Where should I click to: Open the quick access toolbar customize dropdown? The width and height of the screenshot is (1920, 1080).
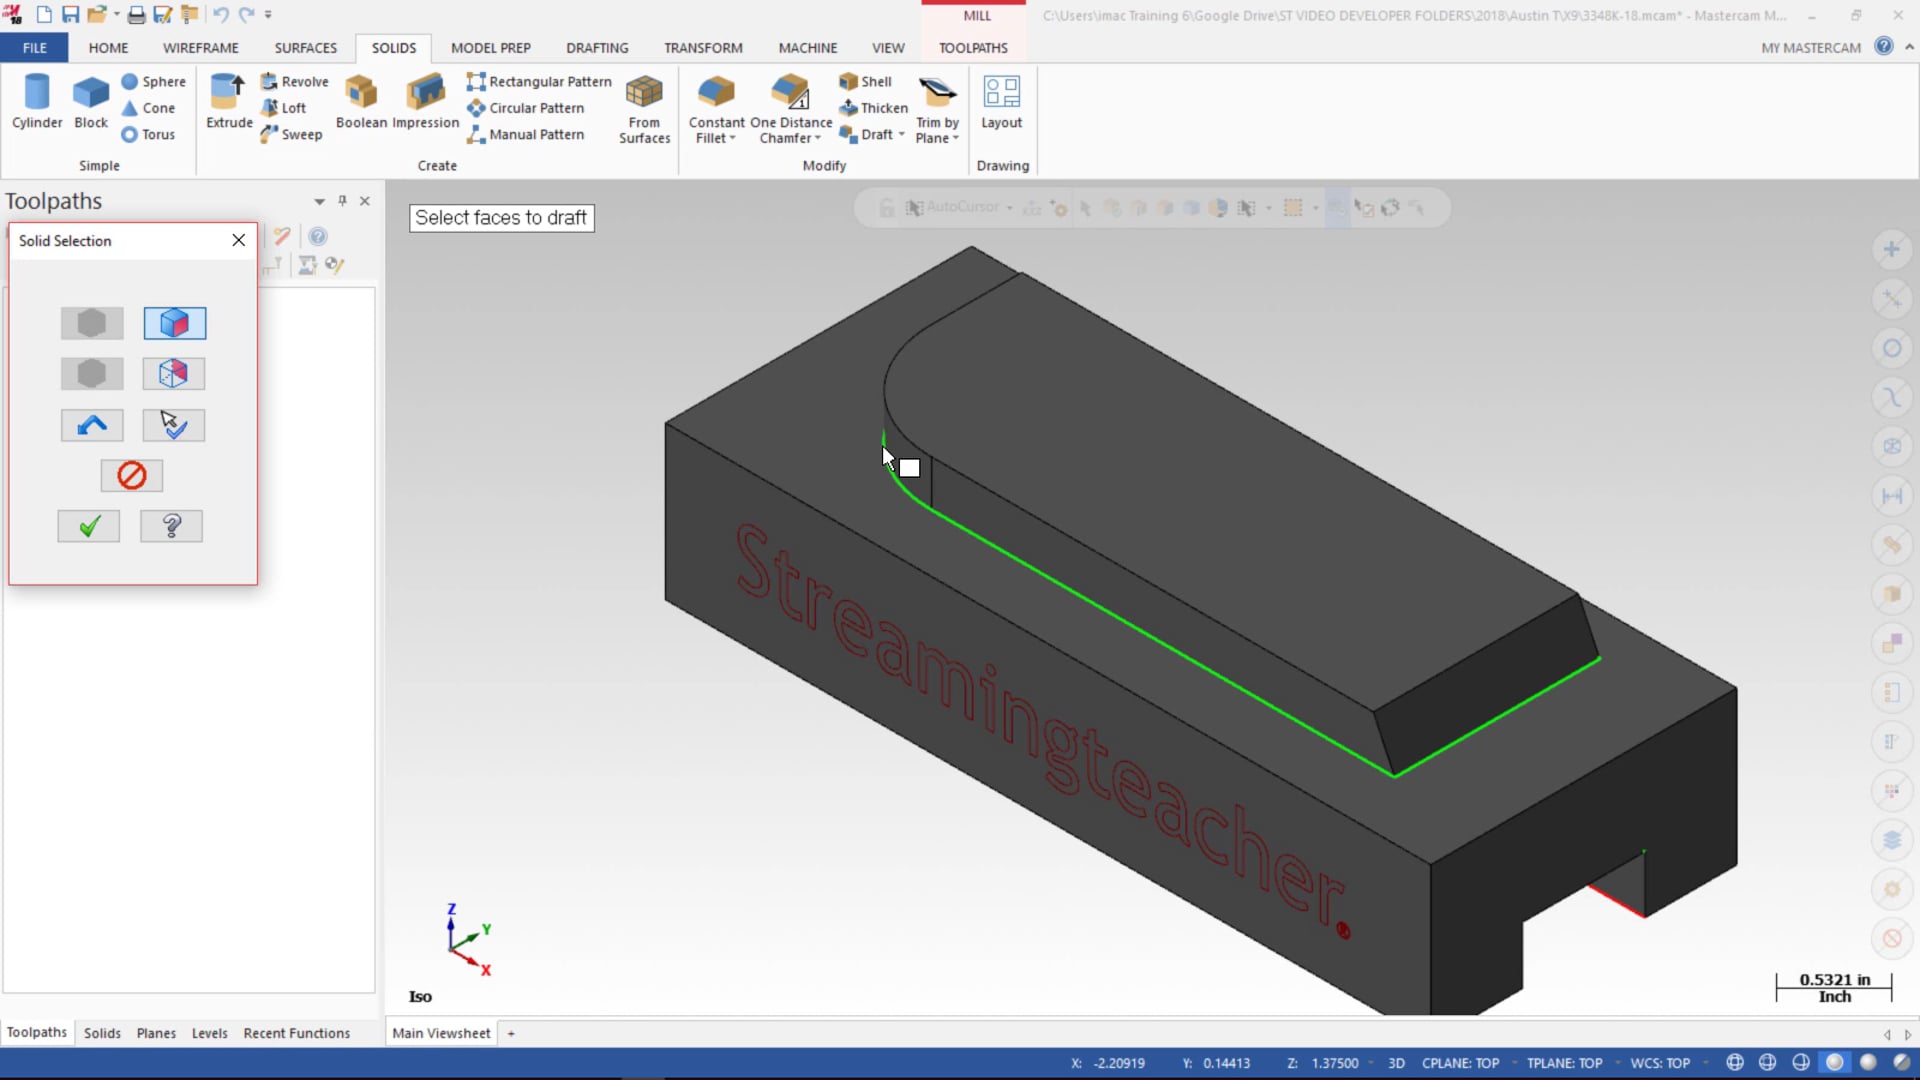pos(268,15)
